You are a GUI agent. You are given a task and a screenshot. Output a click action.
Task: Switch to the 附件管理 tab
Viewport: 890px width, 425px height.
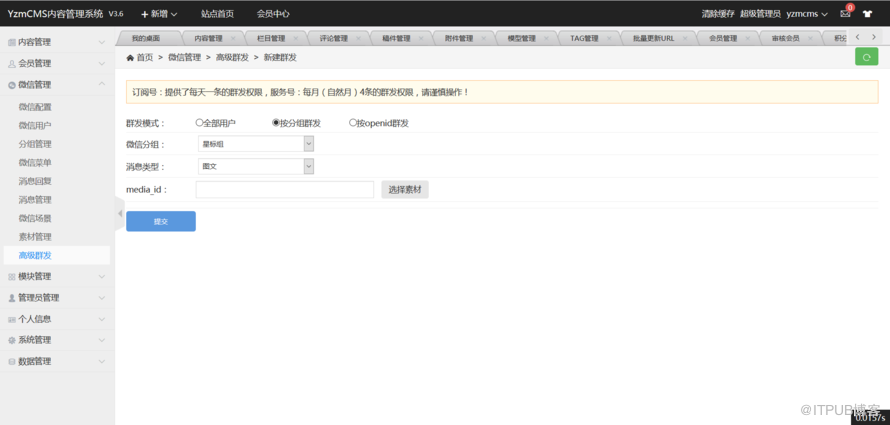(459, 39)
